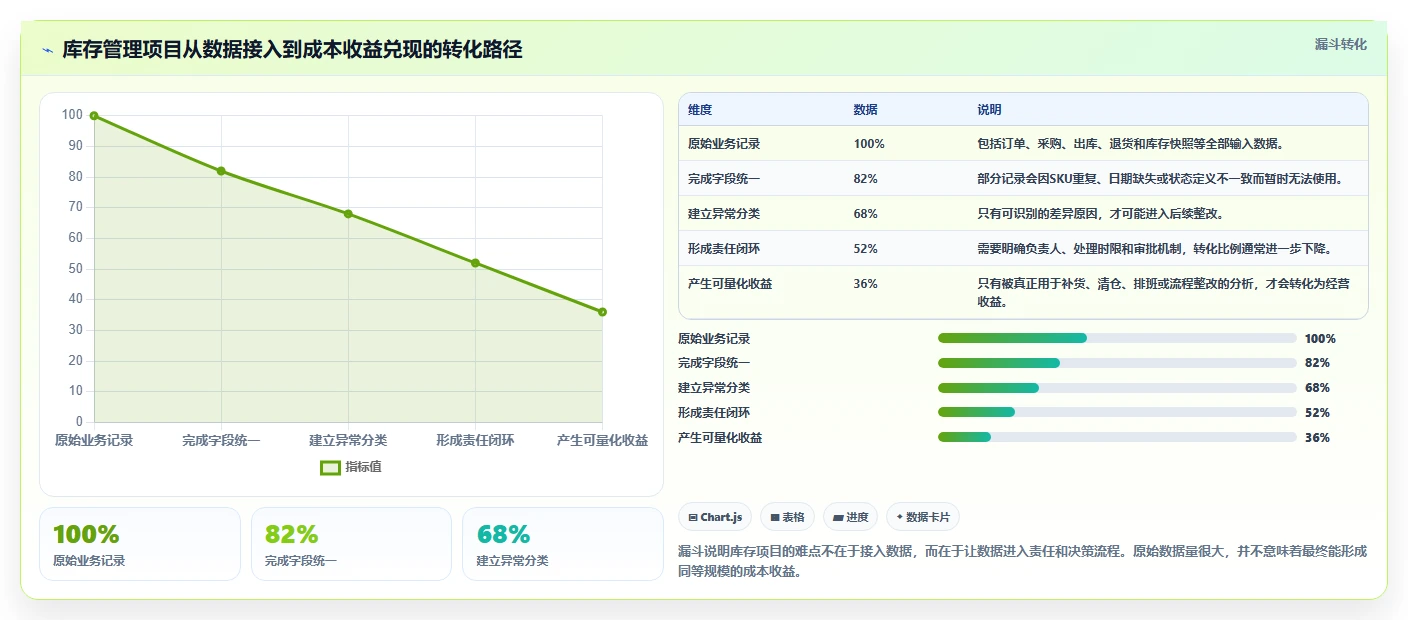The height and width of the screenshot is (620, 1408).
Task: Select the 数据卡片 chip
Action: point(923,517)
